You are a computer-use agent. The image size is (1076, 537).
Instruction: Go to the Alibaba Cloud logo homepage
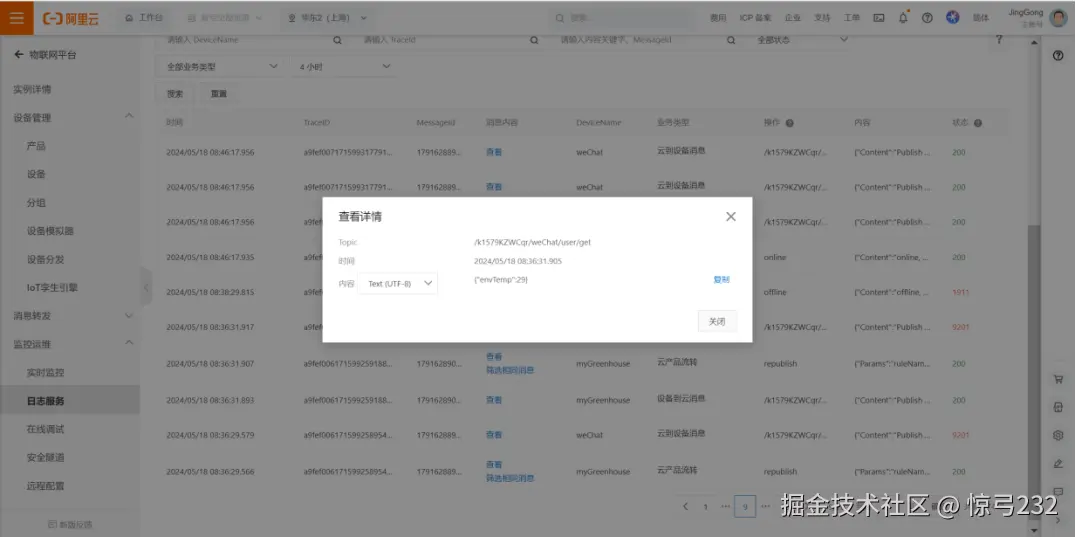tap(71, 19)
